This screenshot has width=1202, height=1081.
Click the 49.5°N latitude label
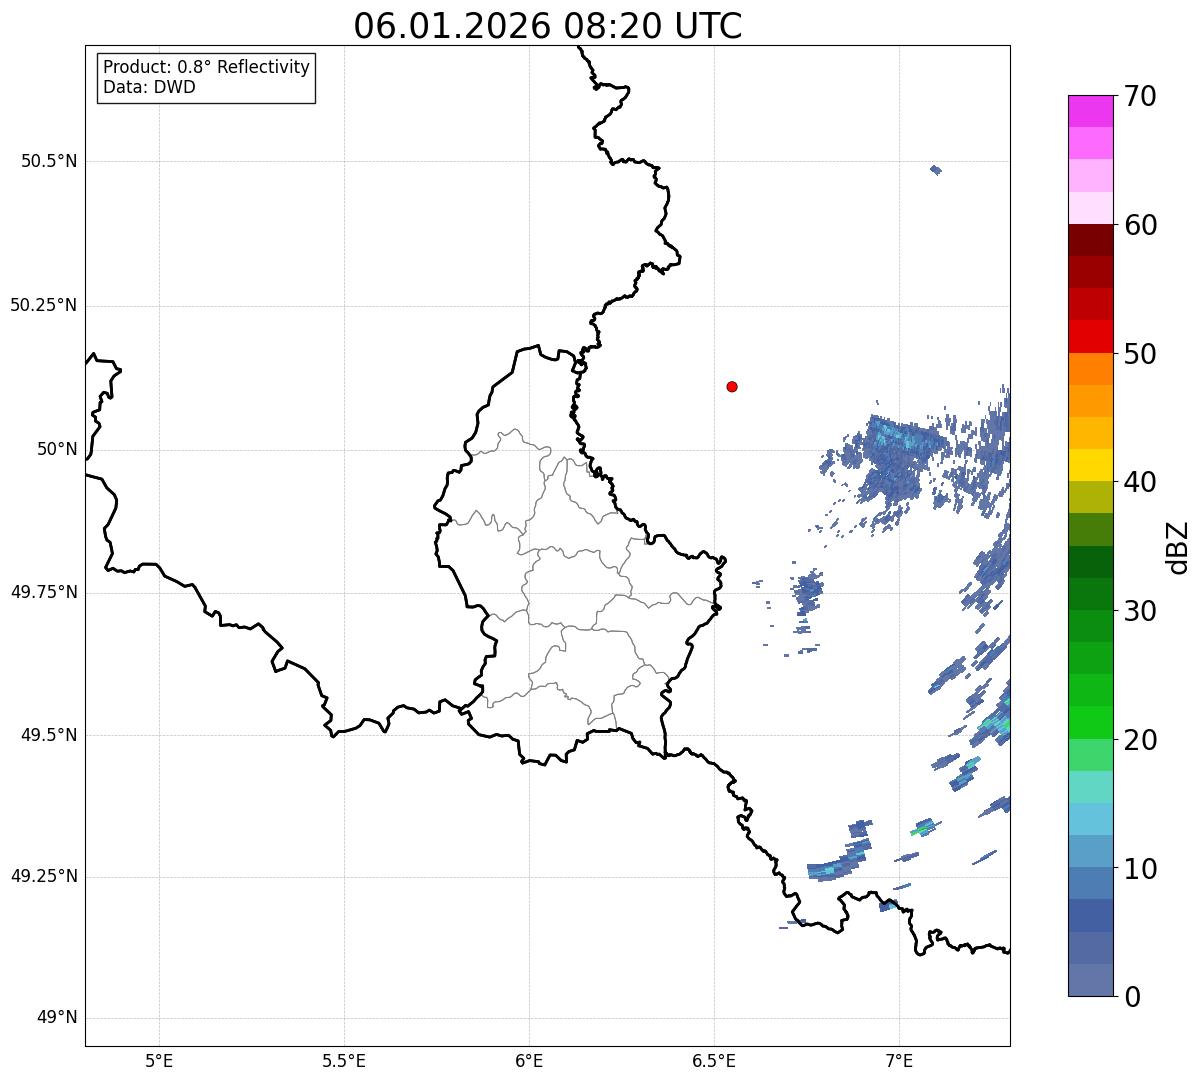[x=49, y=735]
